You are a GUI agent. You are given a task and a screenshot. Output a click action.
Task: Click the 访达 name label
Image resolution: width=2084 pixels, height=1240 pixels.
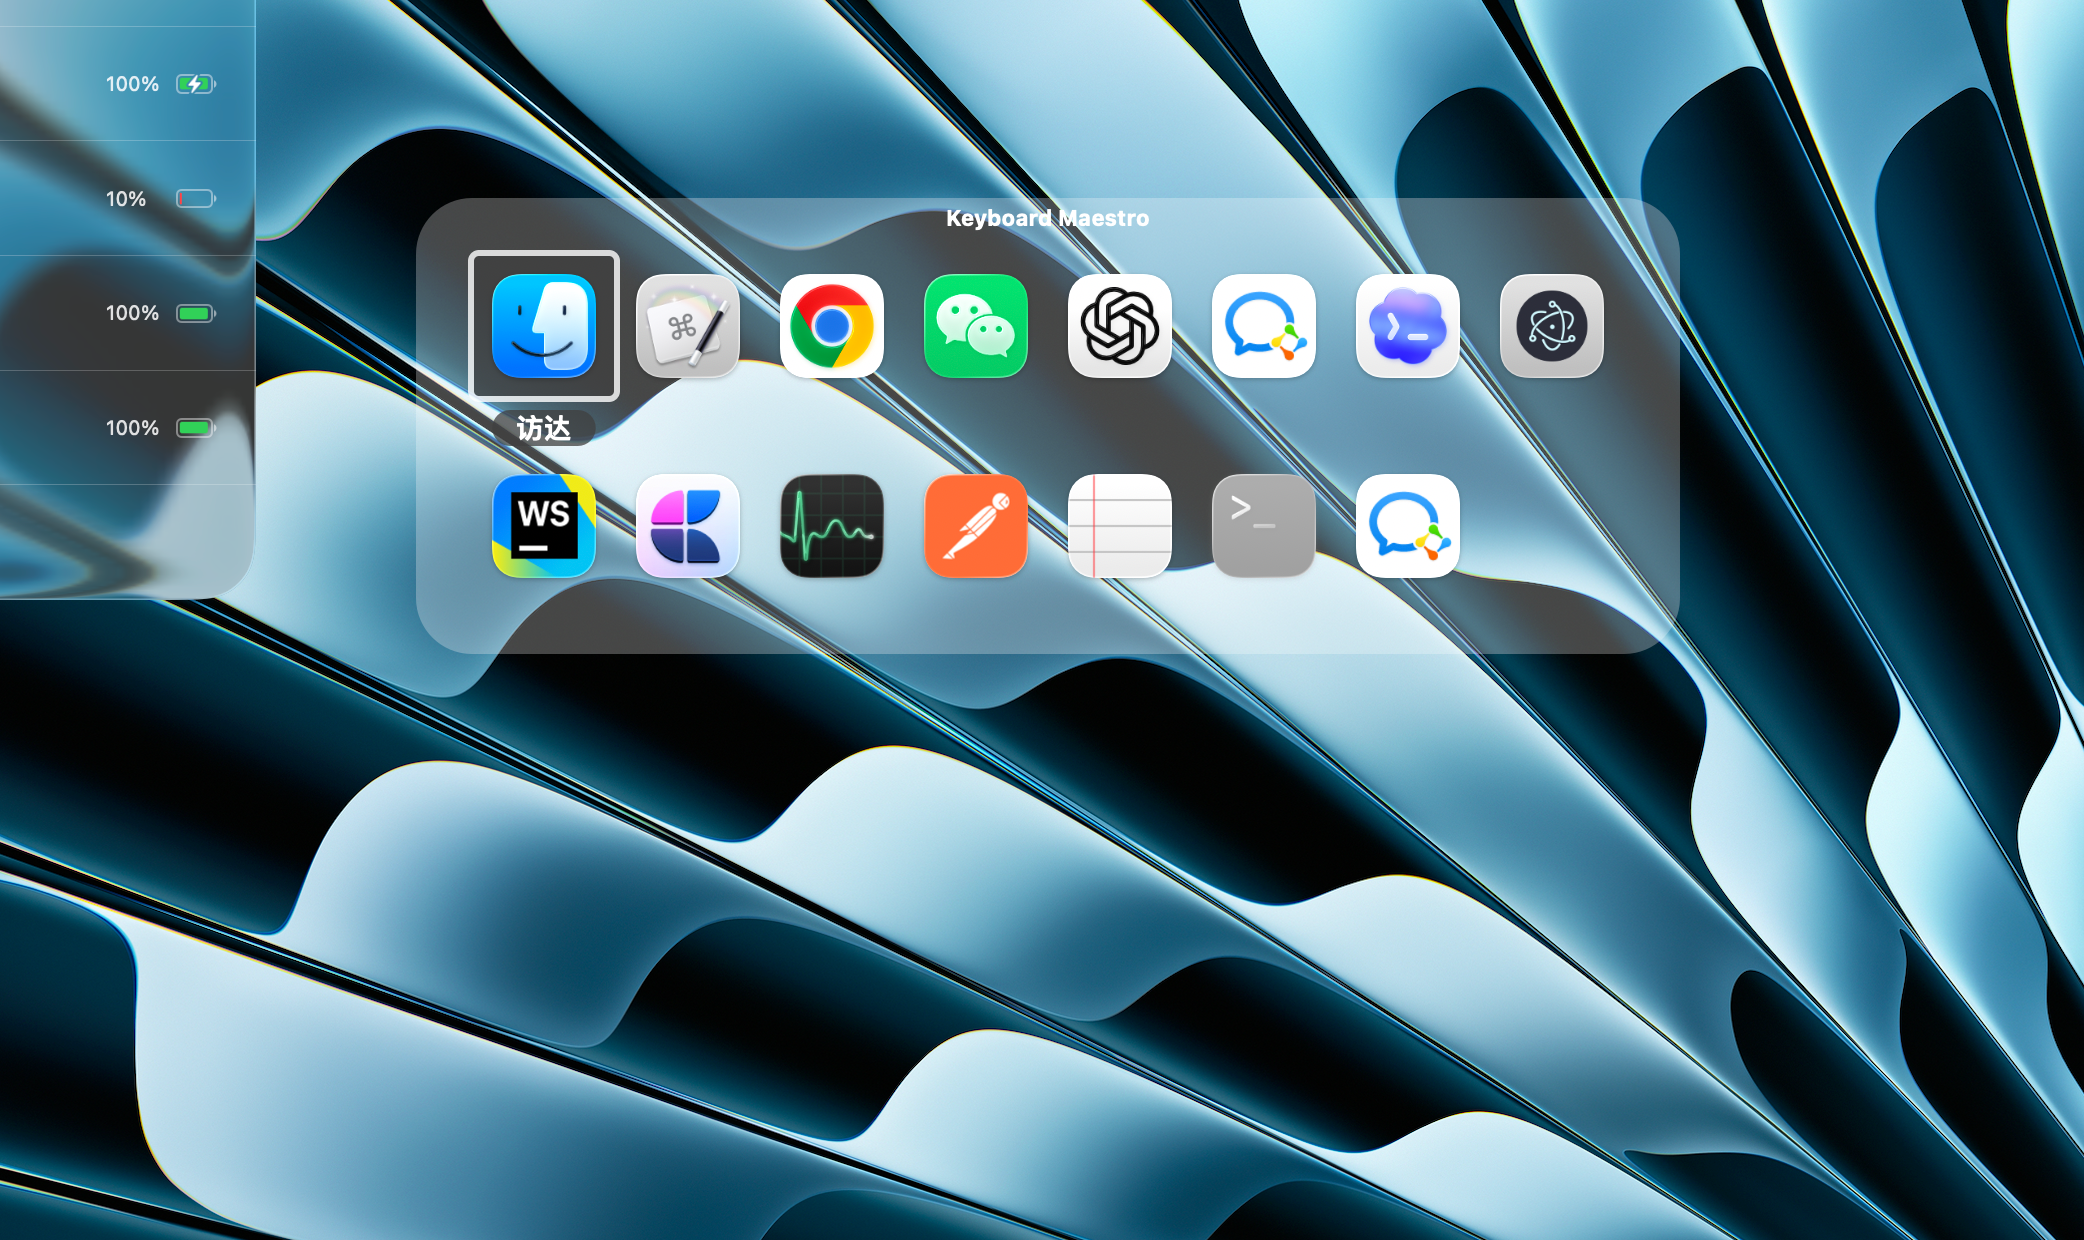[544, 429]
